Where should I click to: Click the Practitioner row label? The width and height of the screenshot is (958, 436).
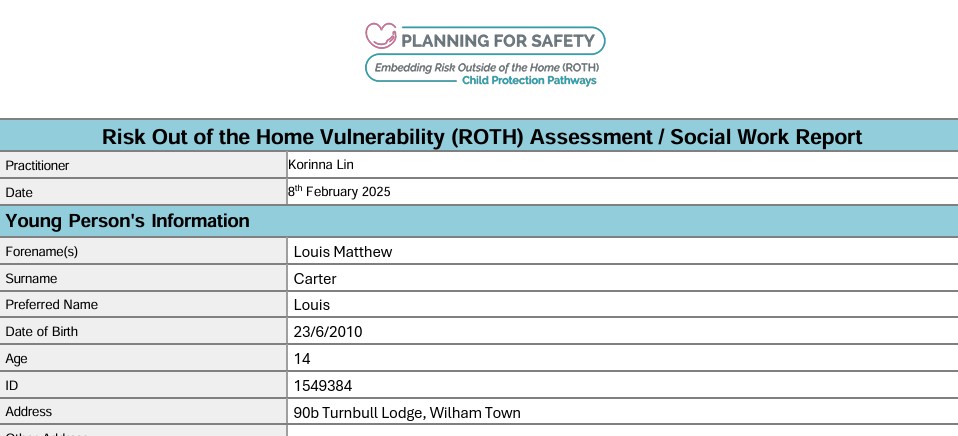click(37, 165)
